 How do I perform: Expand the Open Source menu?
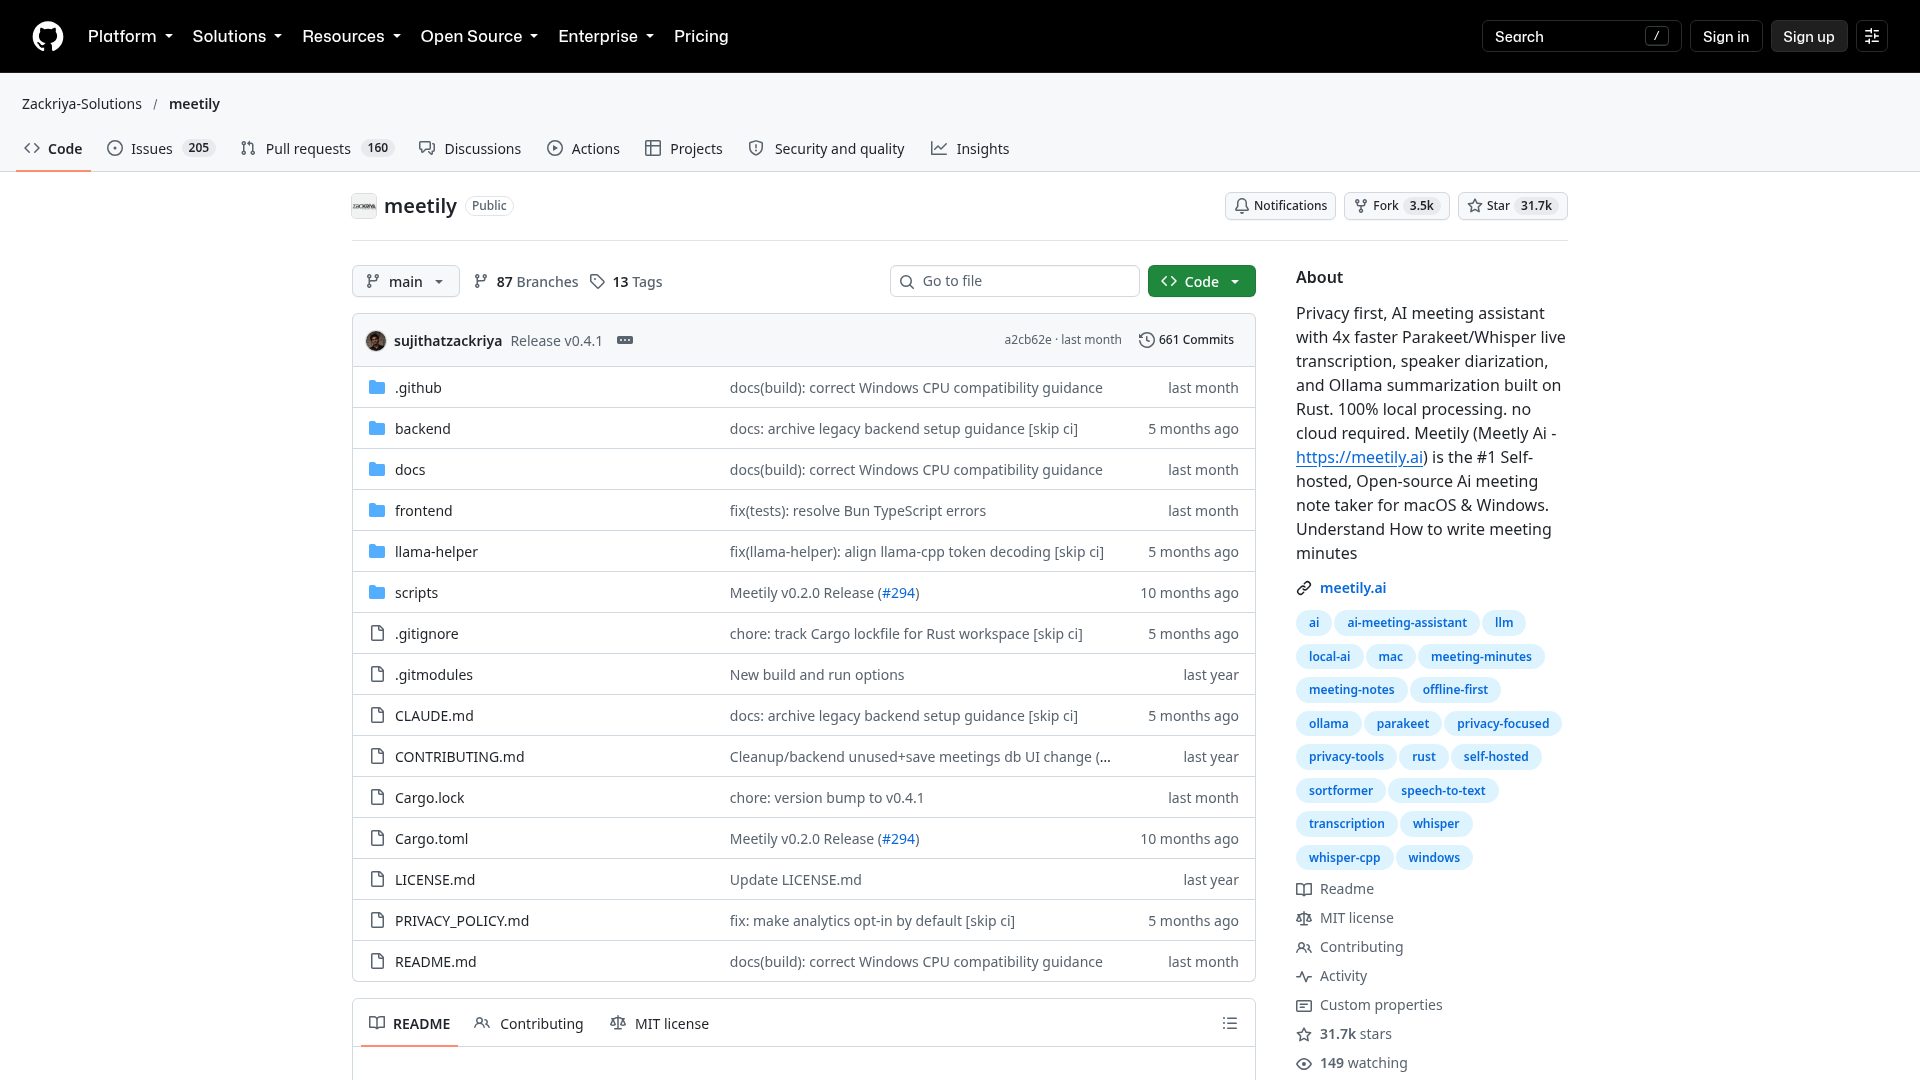pos(479,36)
